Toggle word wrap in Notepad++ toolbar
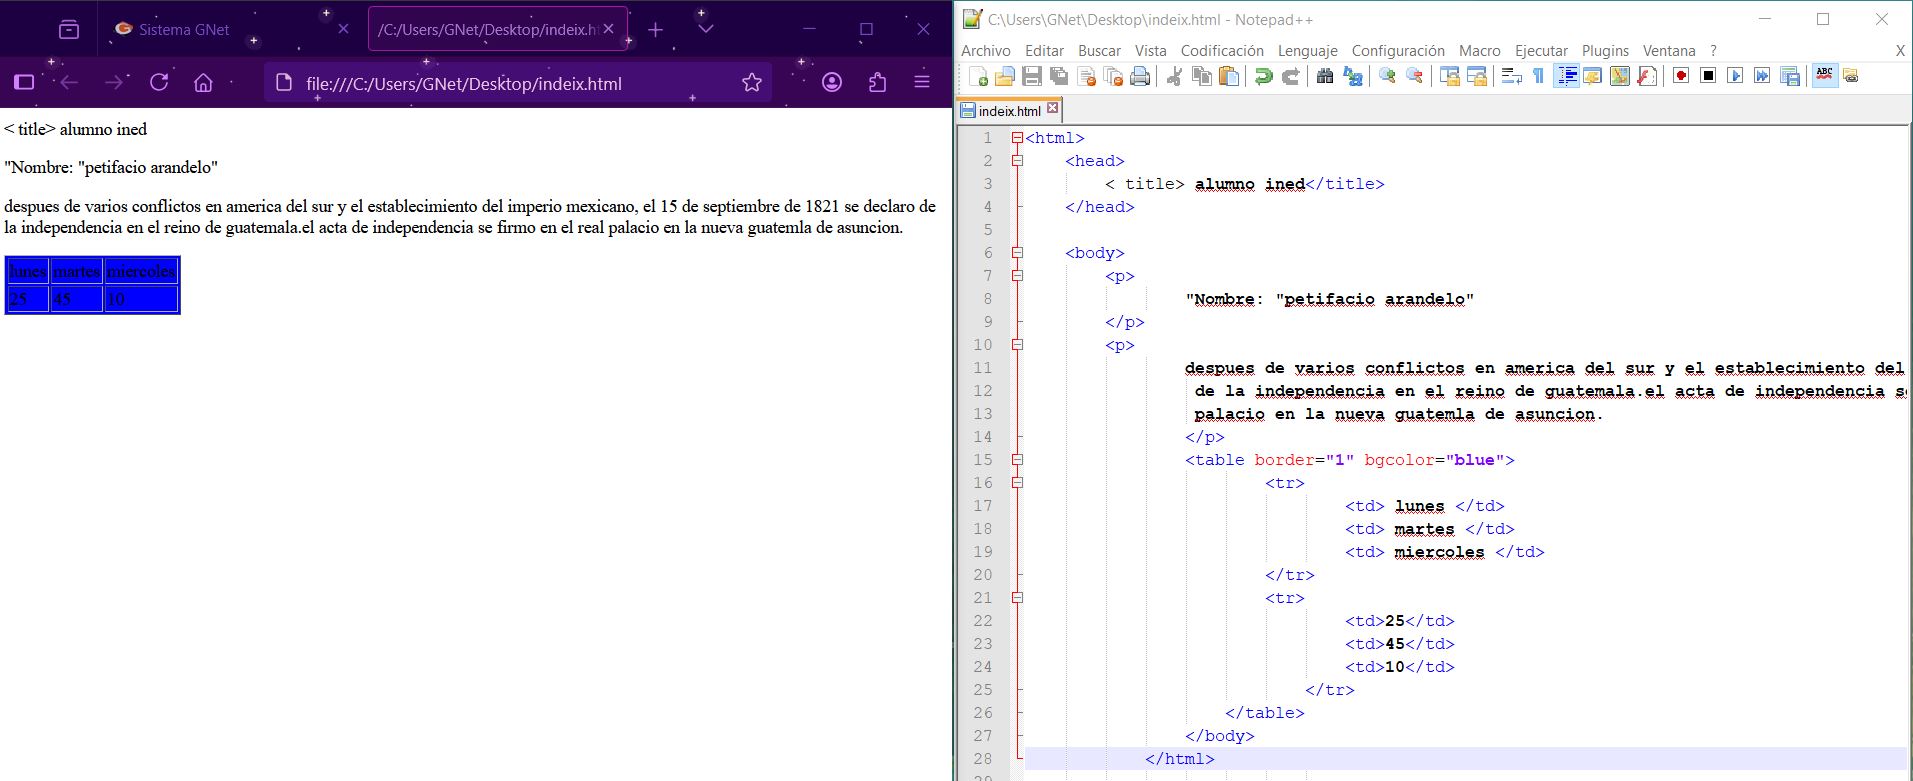1913x781 pixels. pos(1511,77)
